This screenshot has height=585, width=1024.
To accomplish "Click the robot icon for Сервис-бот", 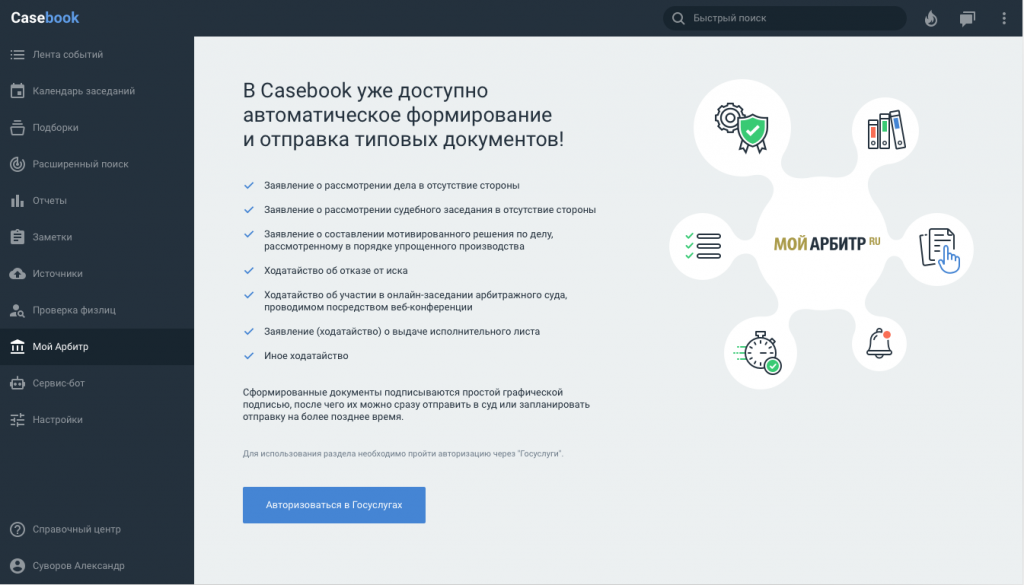I will [x=18, y=383].
